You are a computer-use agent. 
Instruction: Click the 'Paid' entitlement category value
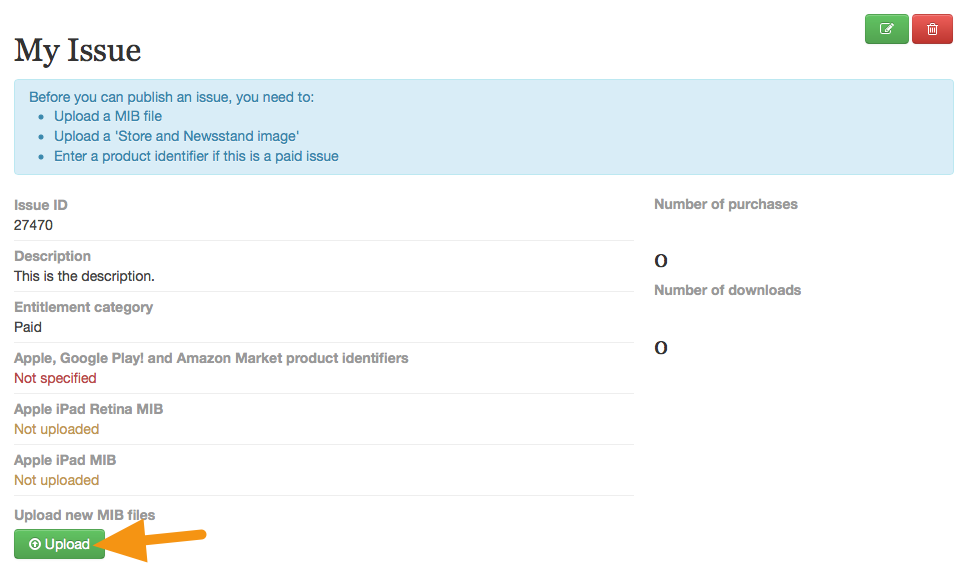[x=28, y=327]
